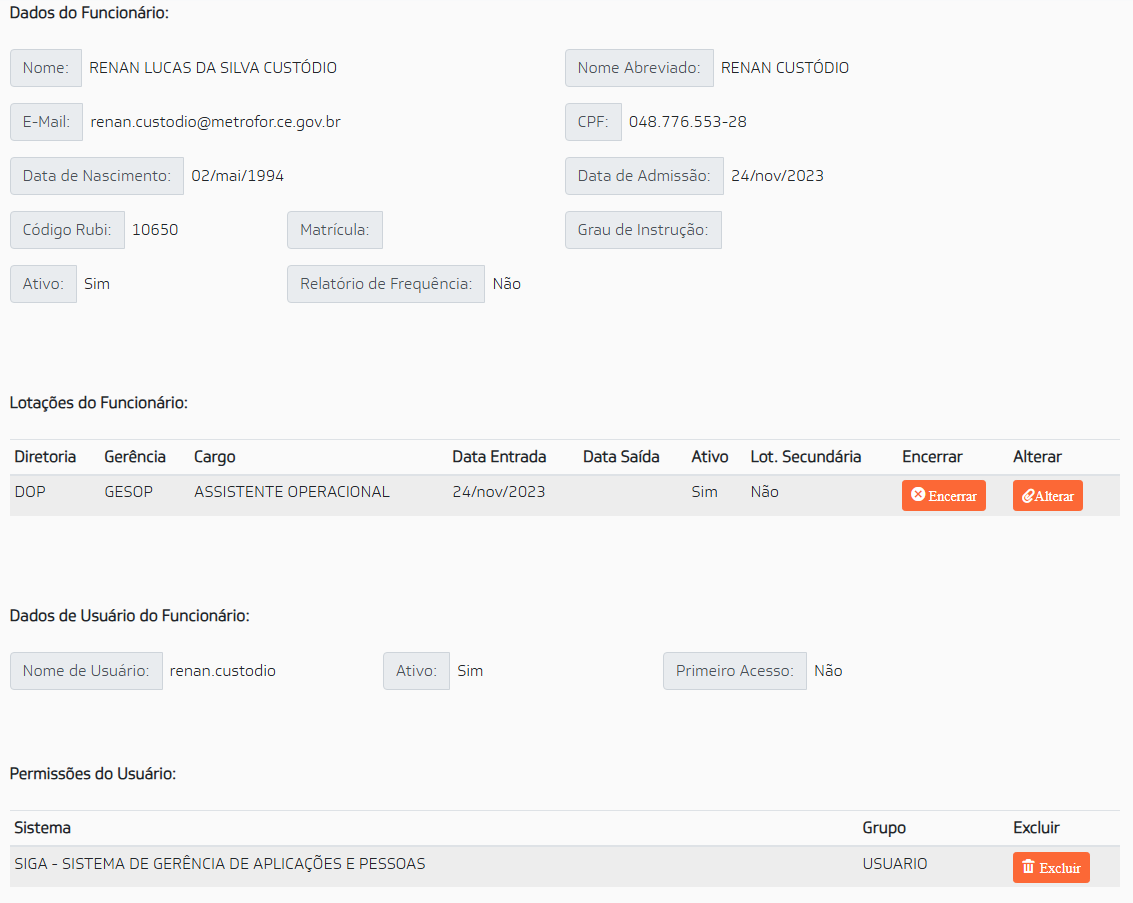Click the E-Mail label box
1133x903 pixels.
point(46,122)
